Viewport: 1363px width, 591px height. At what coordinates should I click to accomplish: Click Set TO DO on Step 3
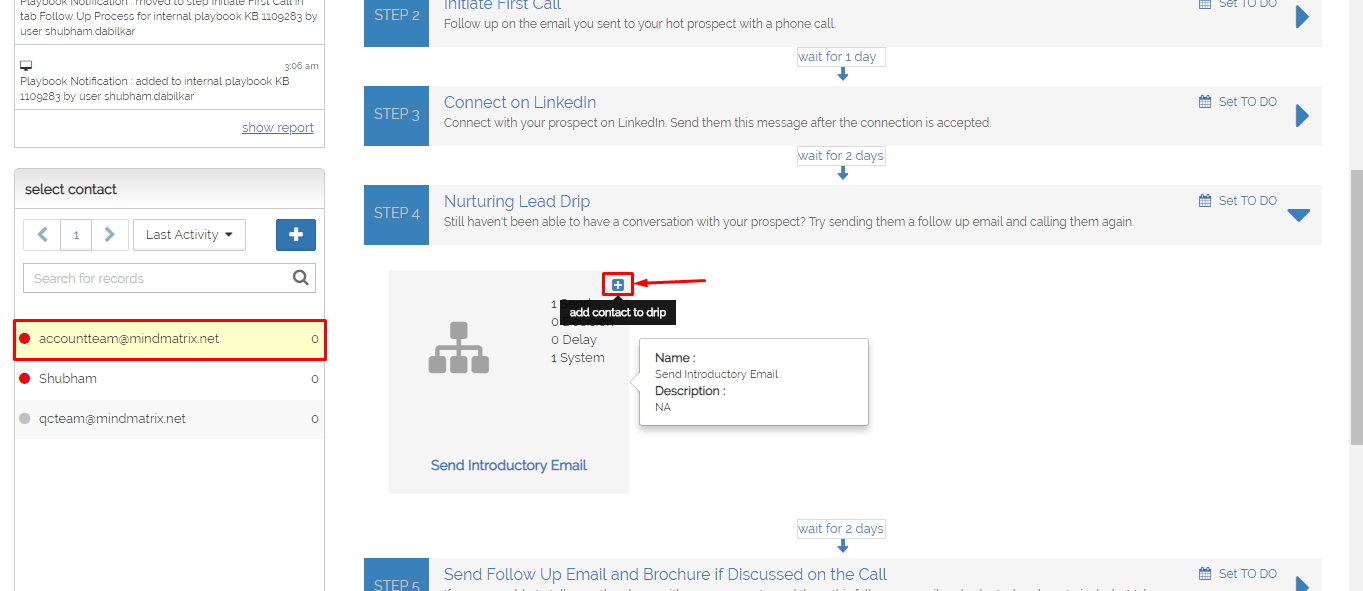click(x=1247, y=102)
